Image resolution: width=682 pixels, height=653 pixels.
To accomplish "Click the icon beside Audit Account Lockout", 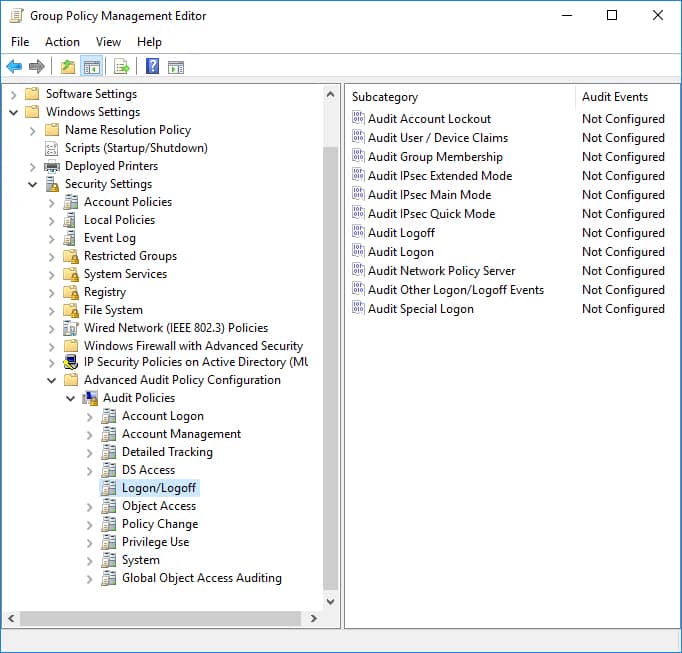I will tap(358, 118).
